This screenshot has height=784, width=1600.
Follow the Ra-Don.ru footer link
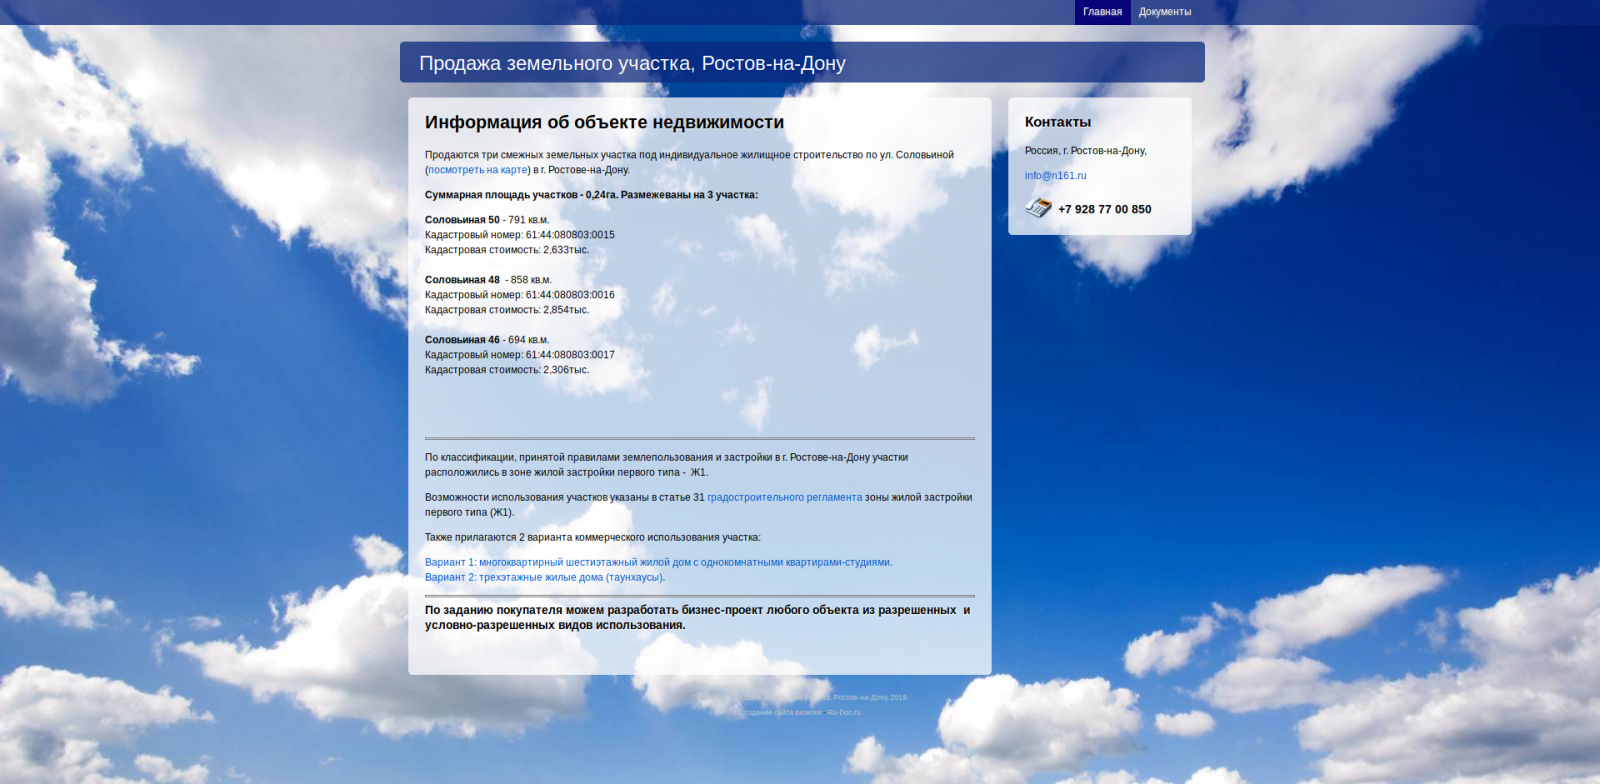pyautogui.click(x=843, y=713)
